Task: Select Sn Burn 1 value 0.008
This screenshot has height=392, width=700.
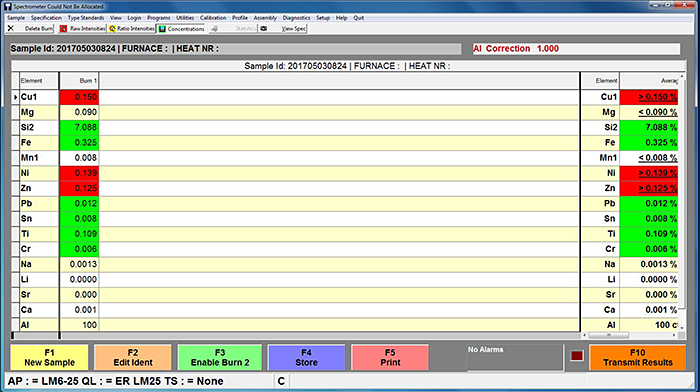Action: tap(79, 218)
